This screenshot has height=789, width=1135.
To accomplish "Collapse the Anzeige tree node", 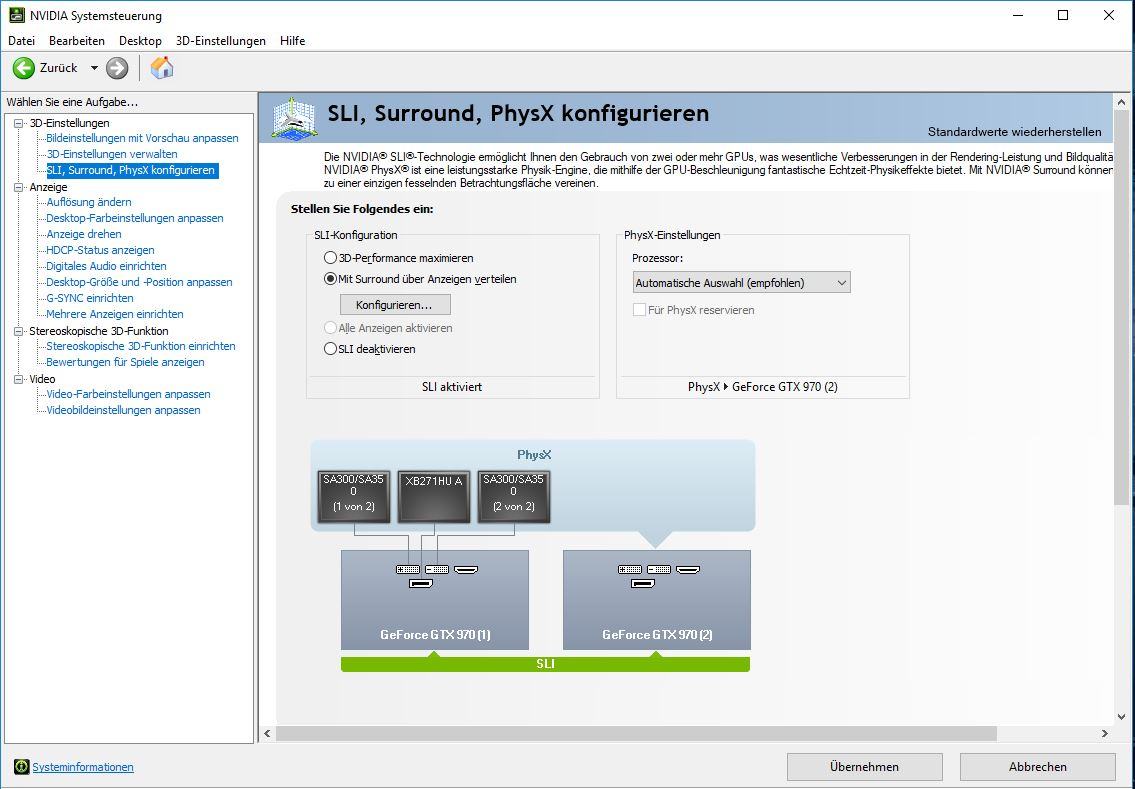I will tap(19, 187).
